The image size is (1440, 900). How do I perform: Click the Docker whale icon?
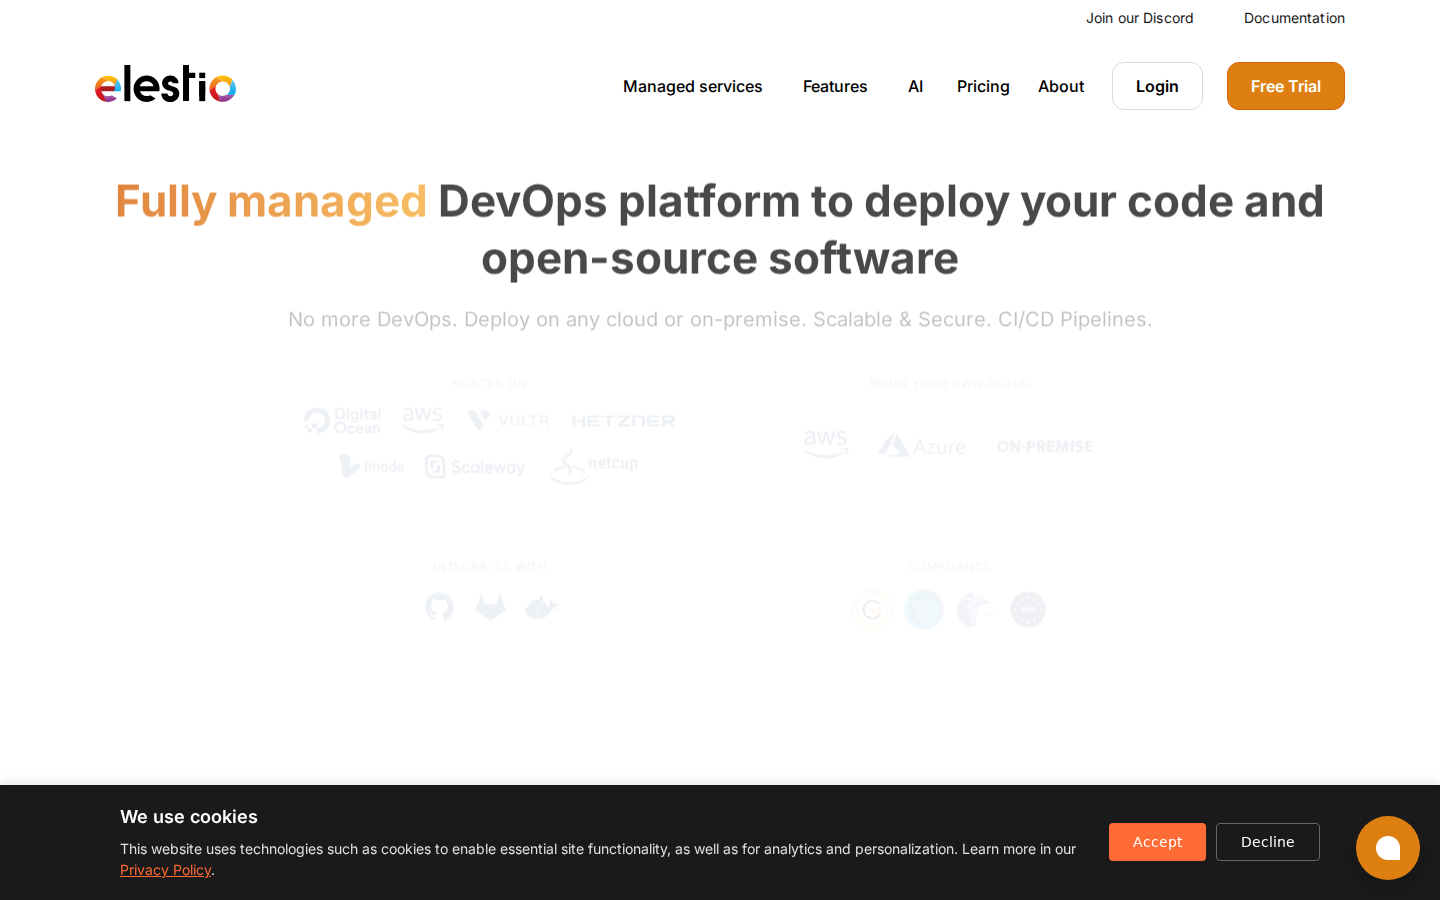pos(540,607)
